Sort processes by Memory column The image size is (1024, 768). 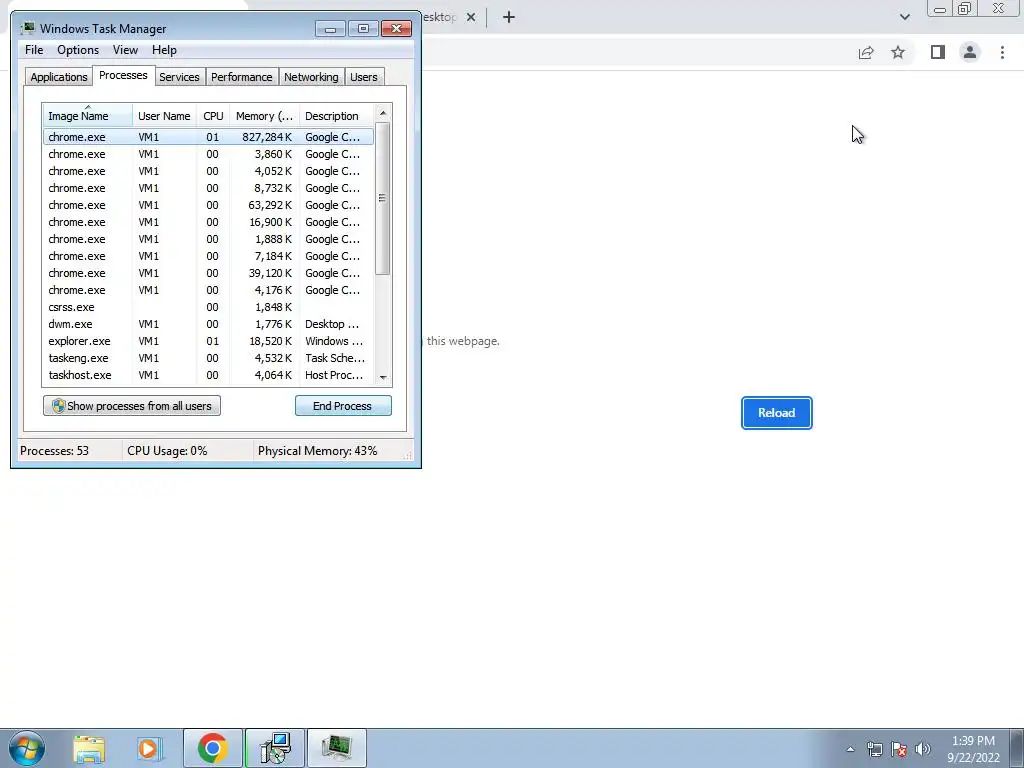[x=264, y=116]
